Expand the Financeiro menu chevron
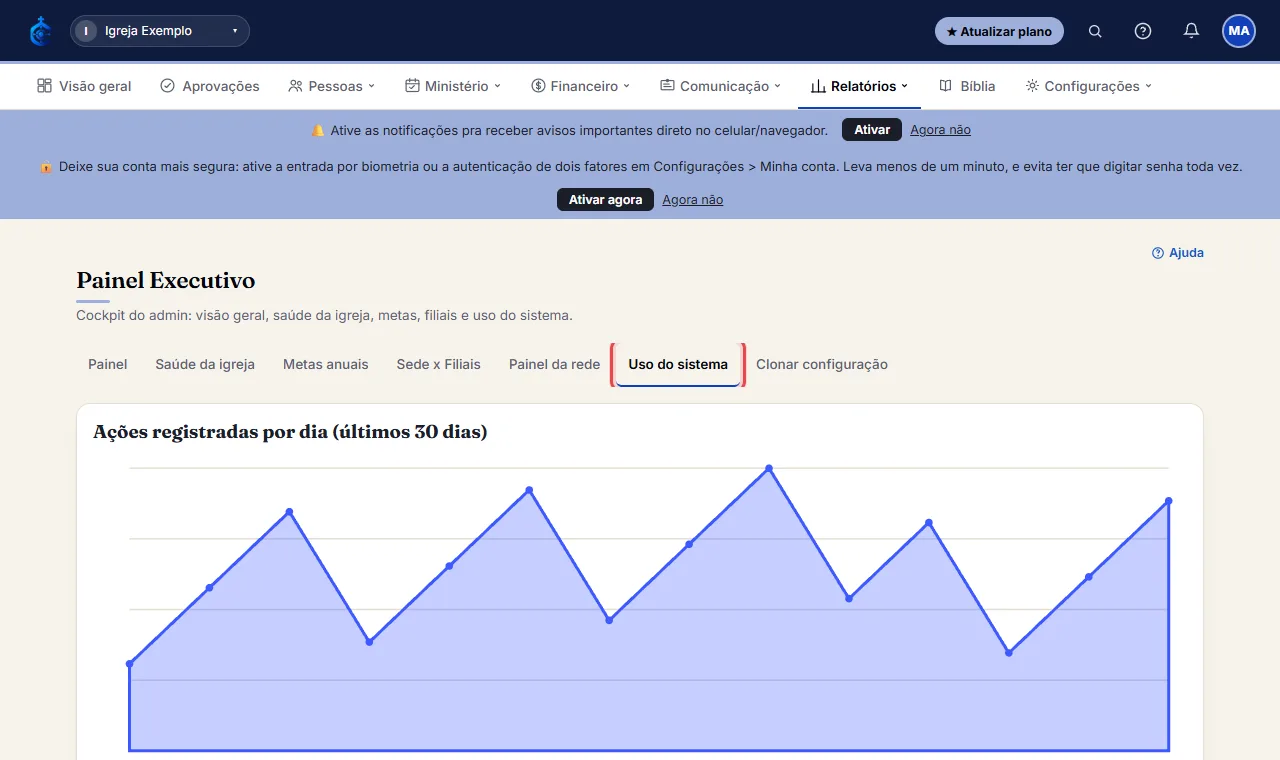 coord(627,86)
